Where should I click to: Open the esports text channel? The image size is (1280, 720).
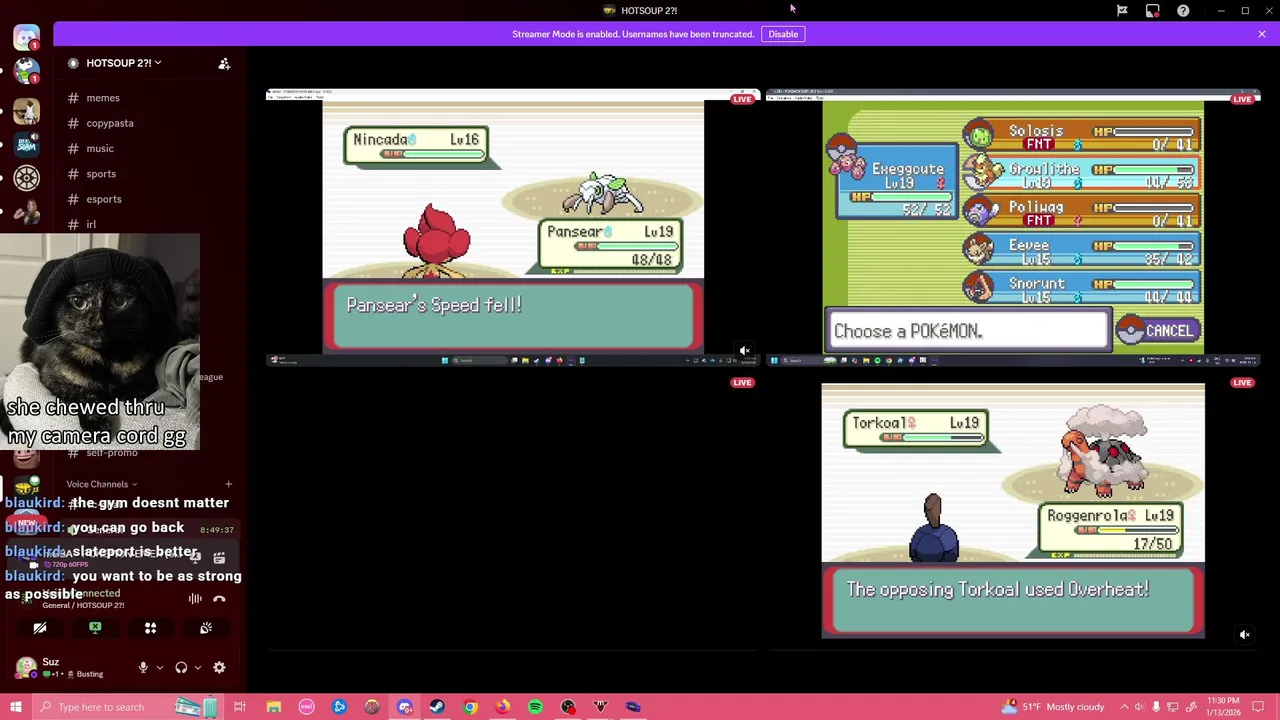tap(104, 199)
